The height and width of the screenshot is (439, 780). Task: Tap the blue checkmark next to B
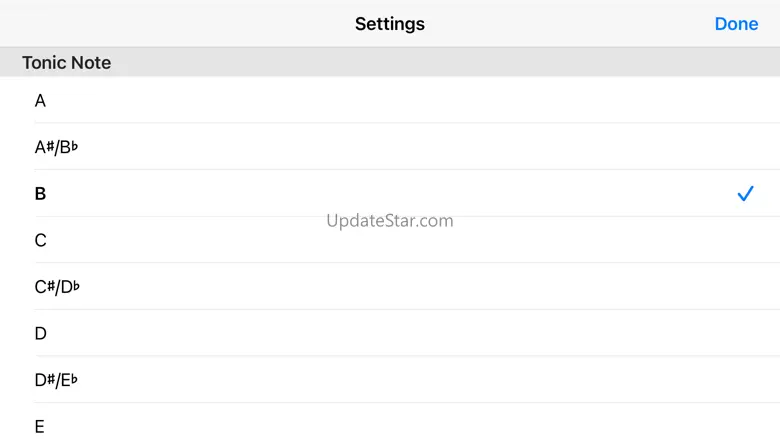[x=745, y=193]
